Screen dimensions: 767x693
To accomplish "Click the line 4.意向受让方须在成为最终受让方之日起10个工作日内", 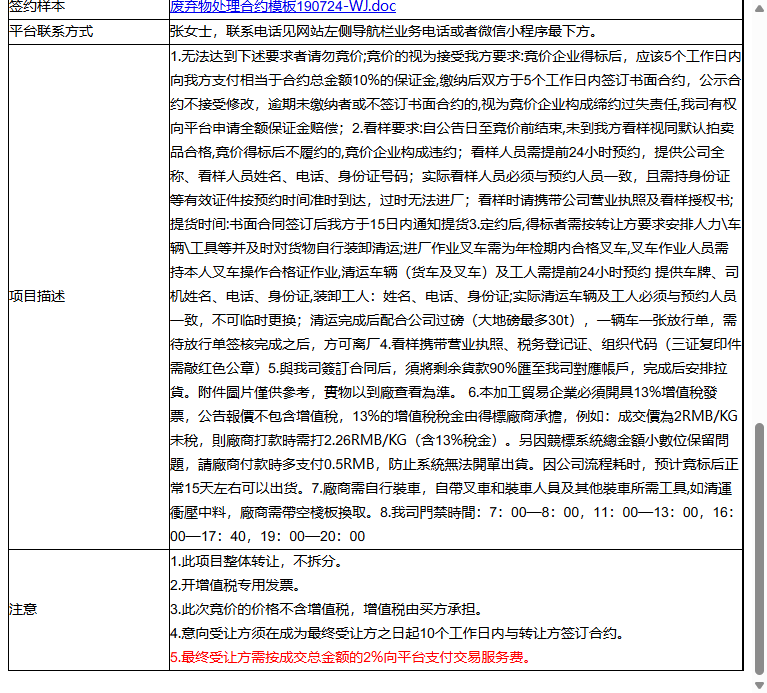I will click(398, 634).
